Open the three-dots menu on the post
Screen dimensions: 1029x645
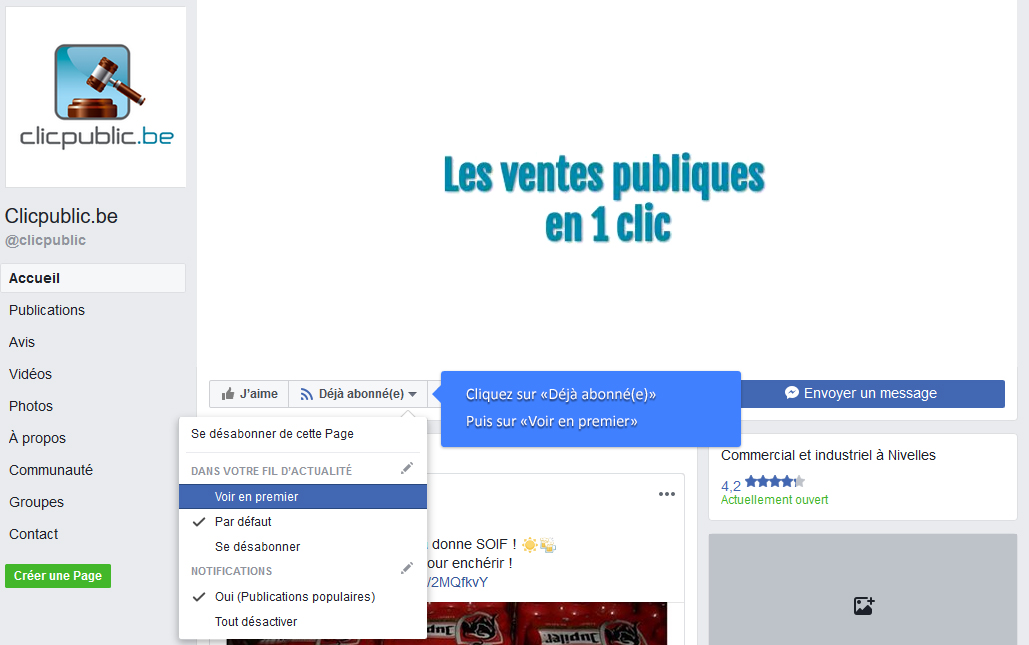[x=666, y=493]
